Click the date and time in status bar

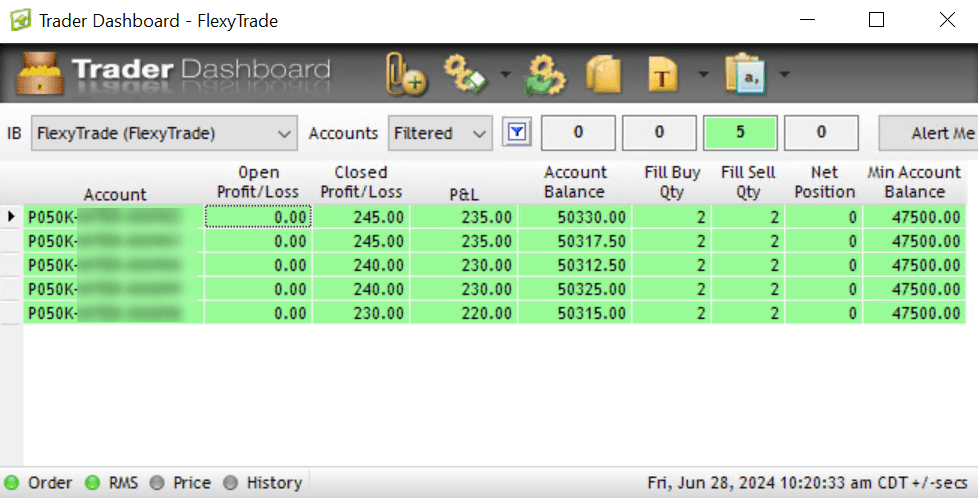(807, 482)
